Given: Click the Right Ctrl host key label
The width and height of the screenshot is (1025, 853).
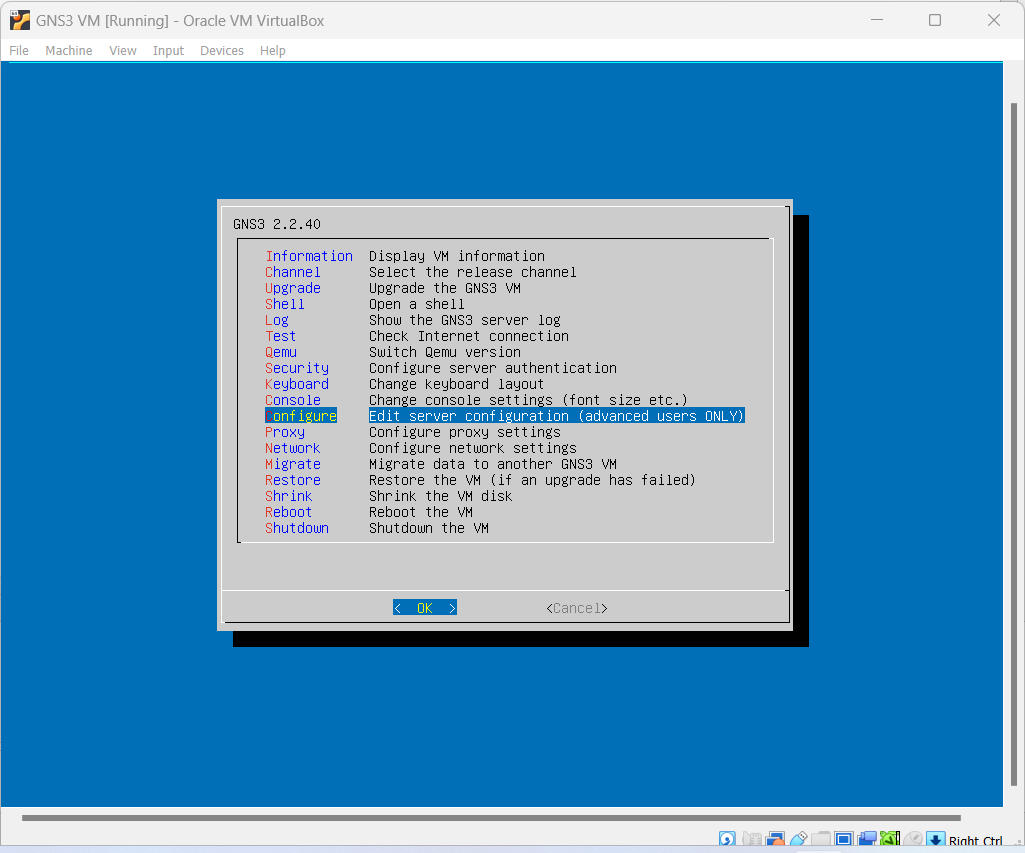Looking at the screenshot, I should (975, 841).
